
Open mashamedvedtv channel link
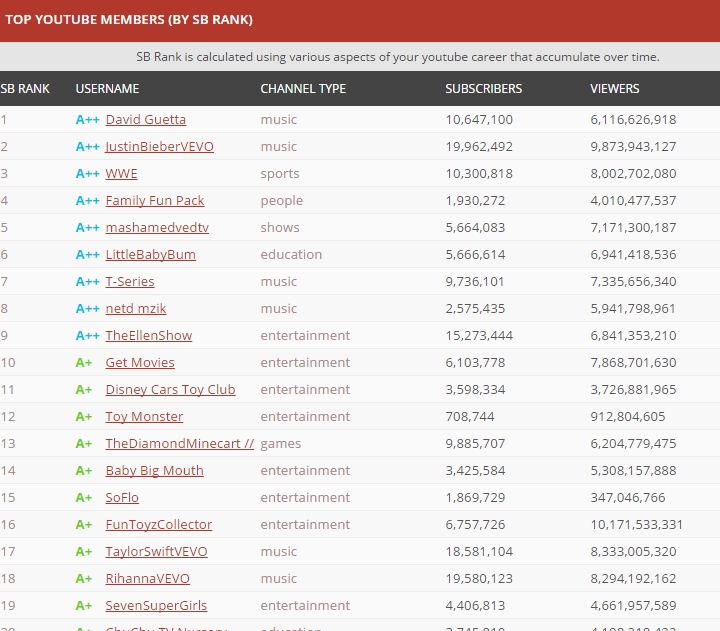click(x=157, y=227)
